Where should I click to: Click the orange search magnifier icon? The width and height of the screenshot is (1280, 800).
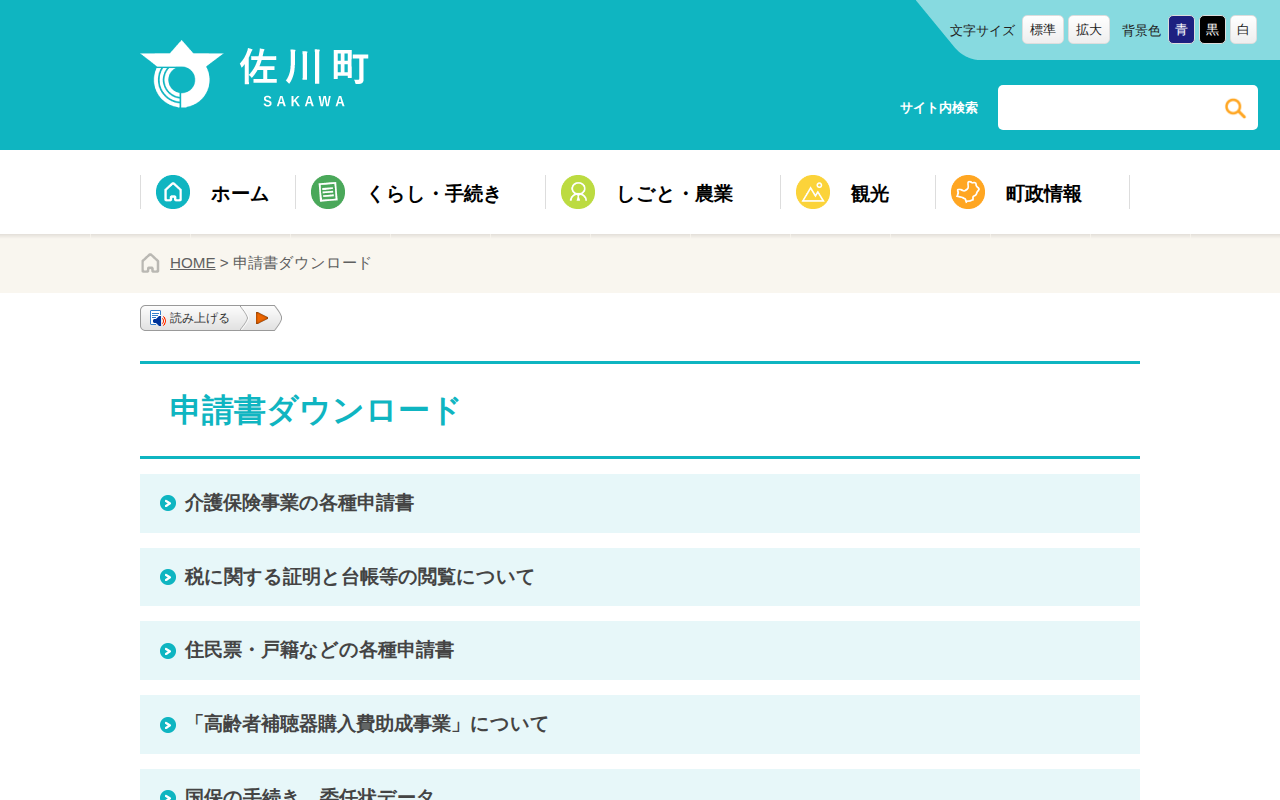[x=1235, y=108]
